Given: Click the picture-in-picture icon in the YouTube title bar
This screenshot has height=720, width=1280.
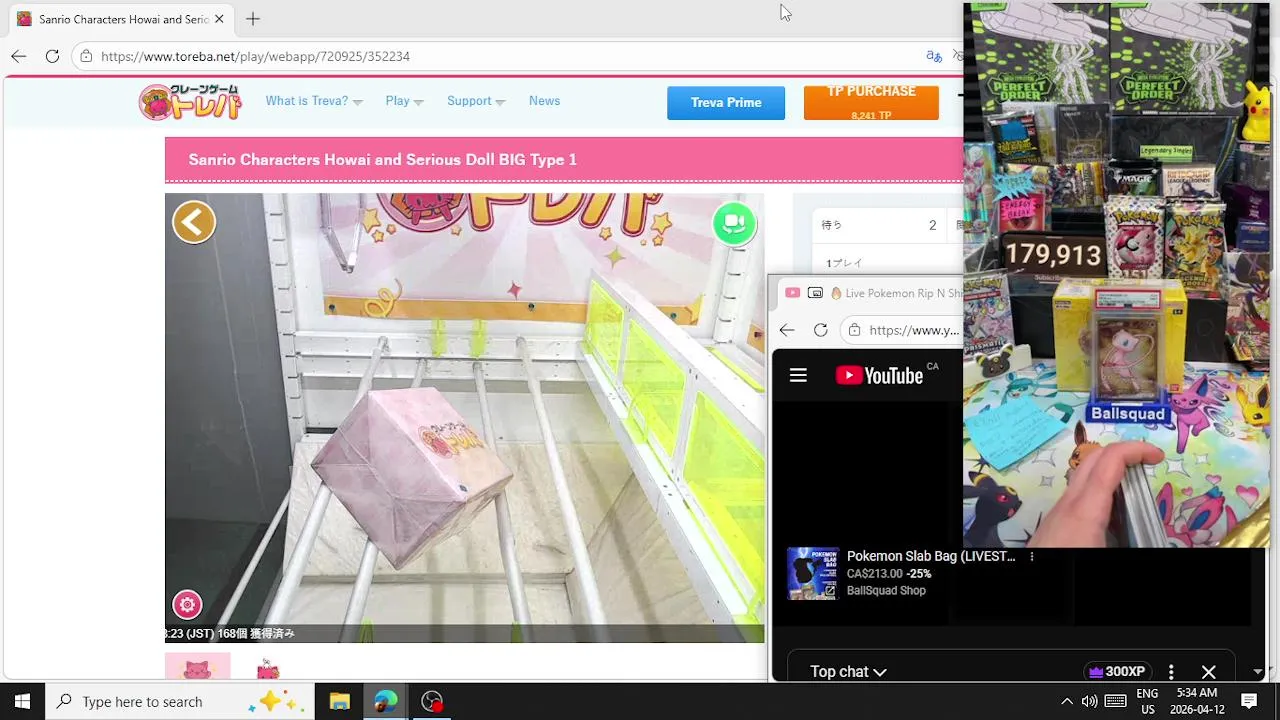Looking at the screenshot, I should pyautogui.click(x=815, y=293).
